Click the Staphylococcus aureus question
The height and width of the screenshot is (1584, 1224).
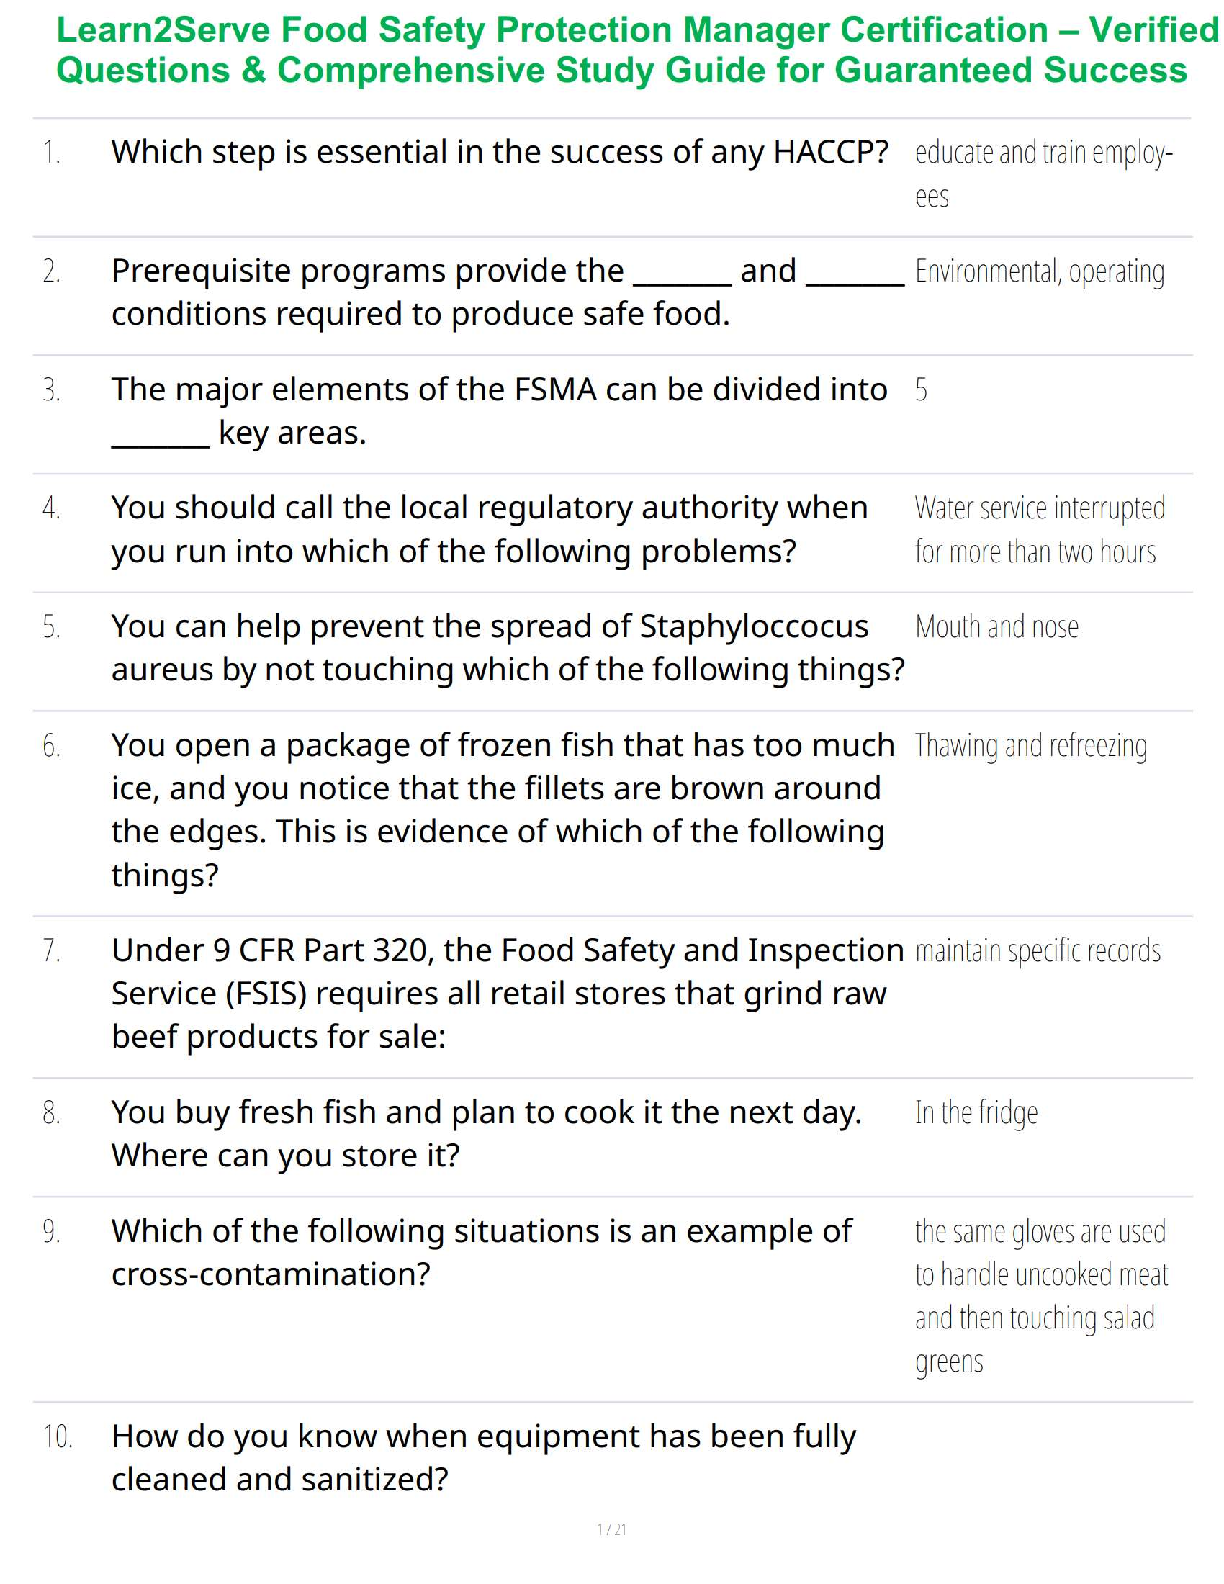[507, 648]
